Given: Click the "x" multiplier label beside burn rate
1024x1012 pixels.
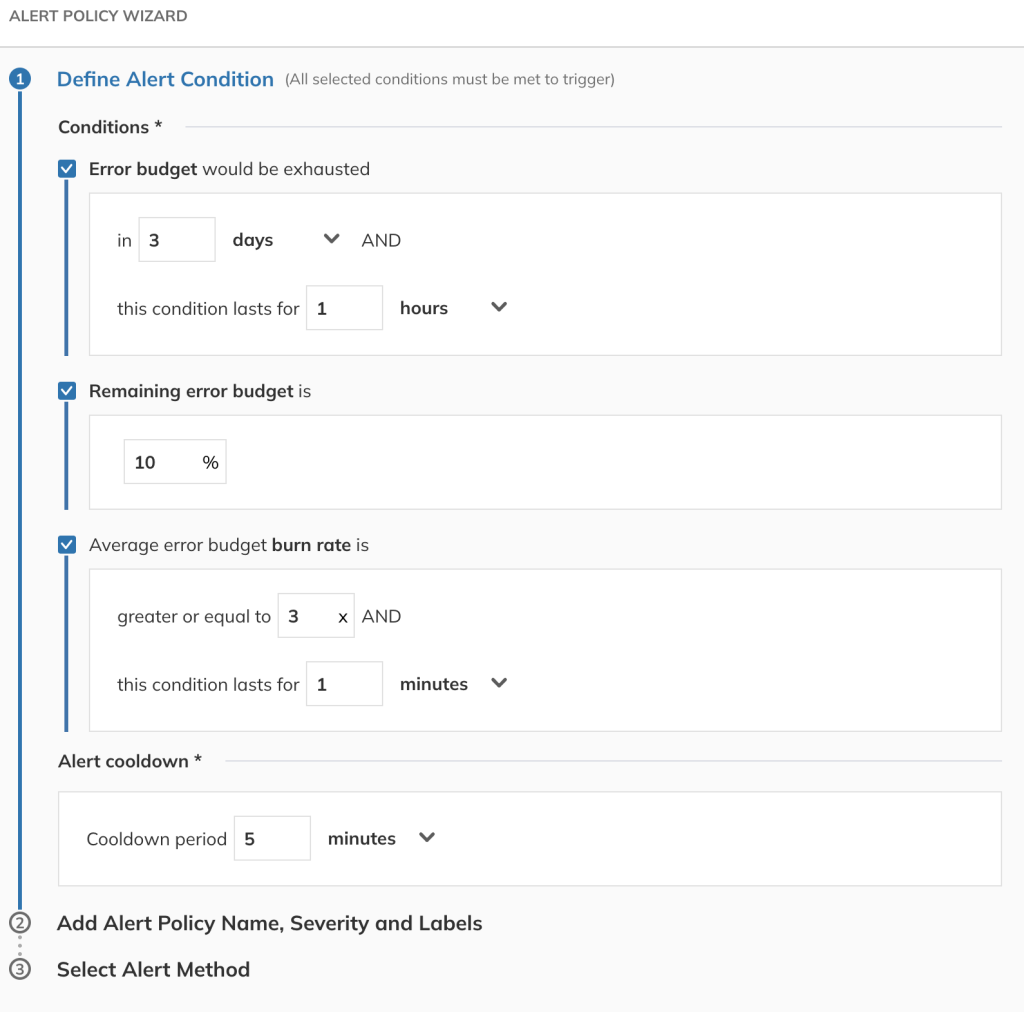Looking at the screenshot, I should (x=343, y=616).
